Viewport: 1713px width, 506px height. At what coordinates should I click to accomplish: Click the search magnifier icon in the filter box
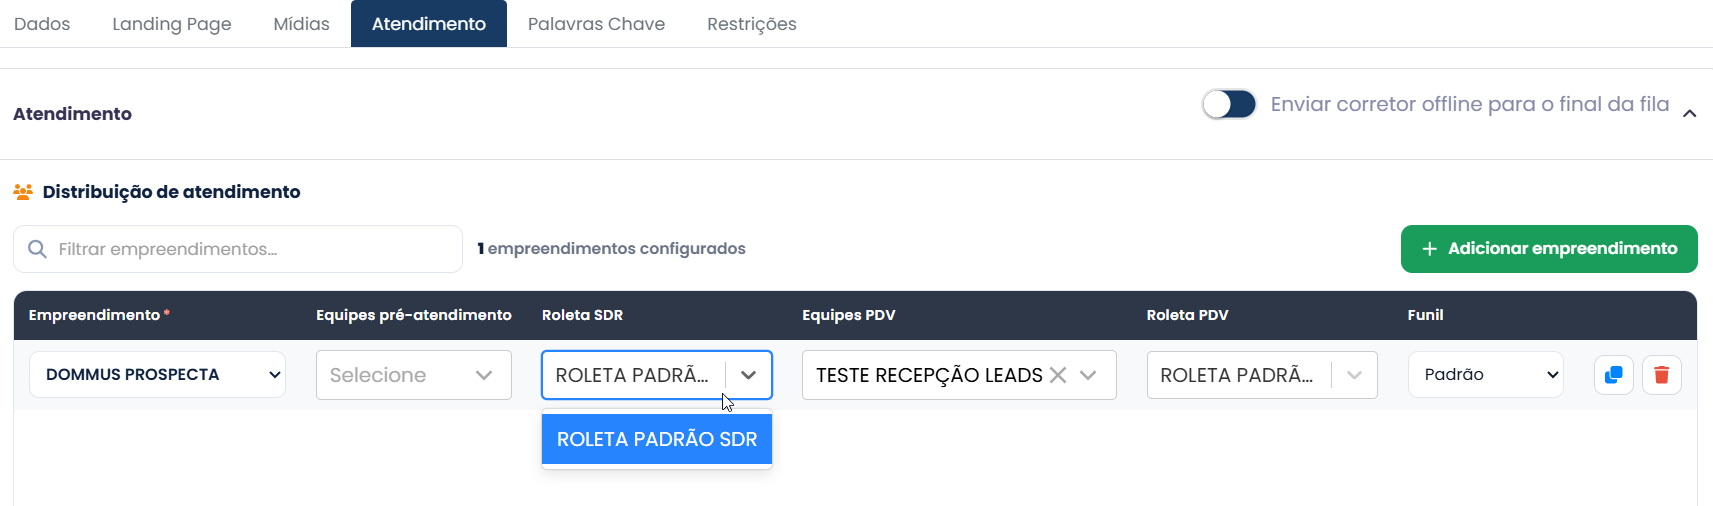pyautogui.click(x=37, y=249)
